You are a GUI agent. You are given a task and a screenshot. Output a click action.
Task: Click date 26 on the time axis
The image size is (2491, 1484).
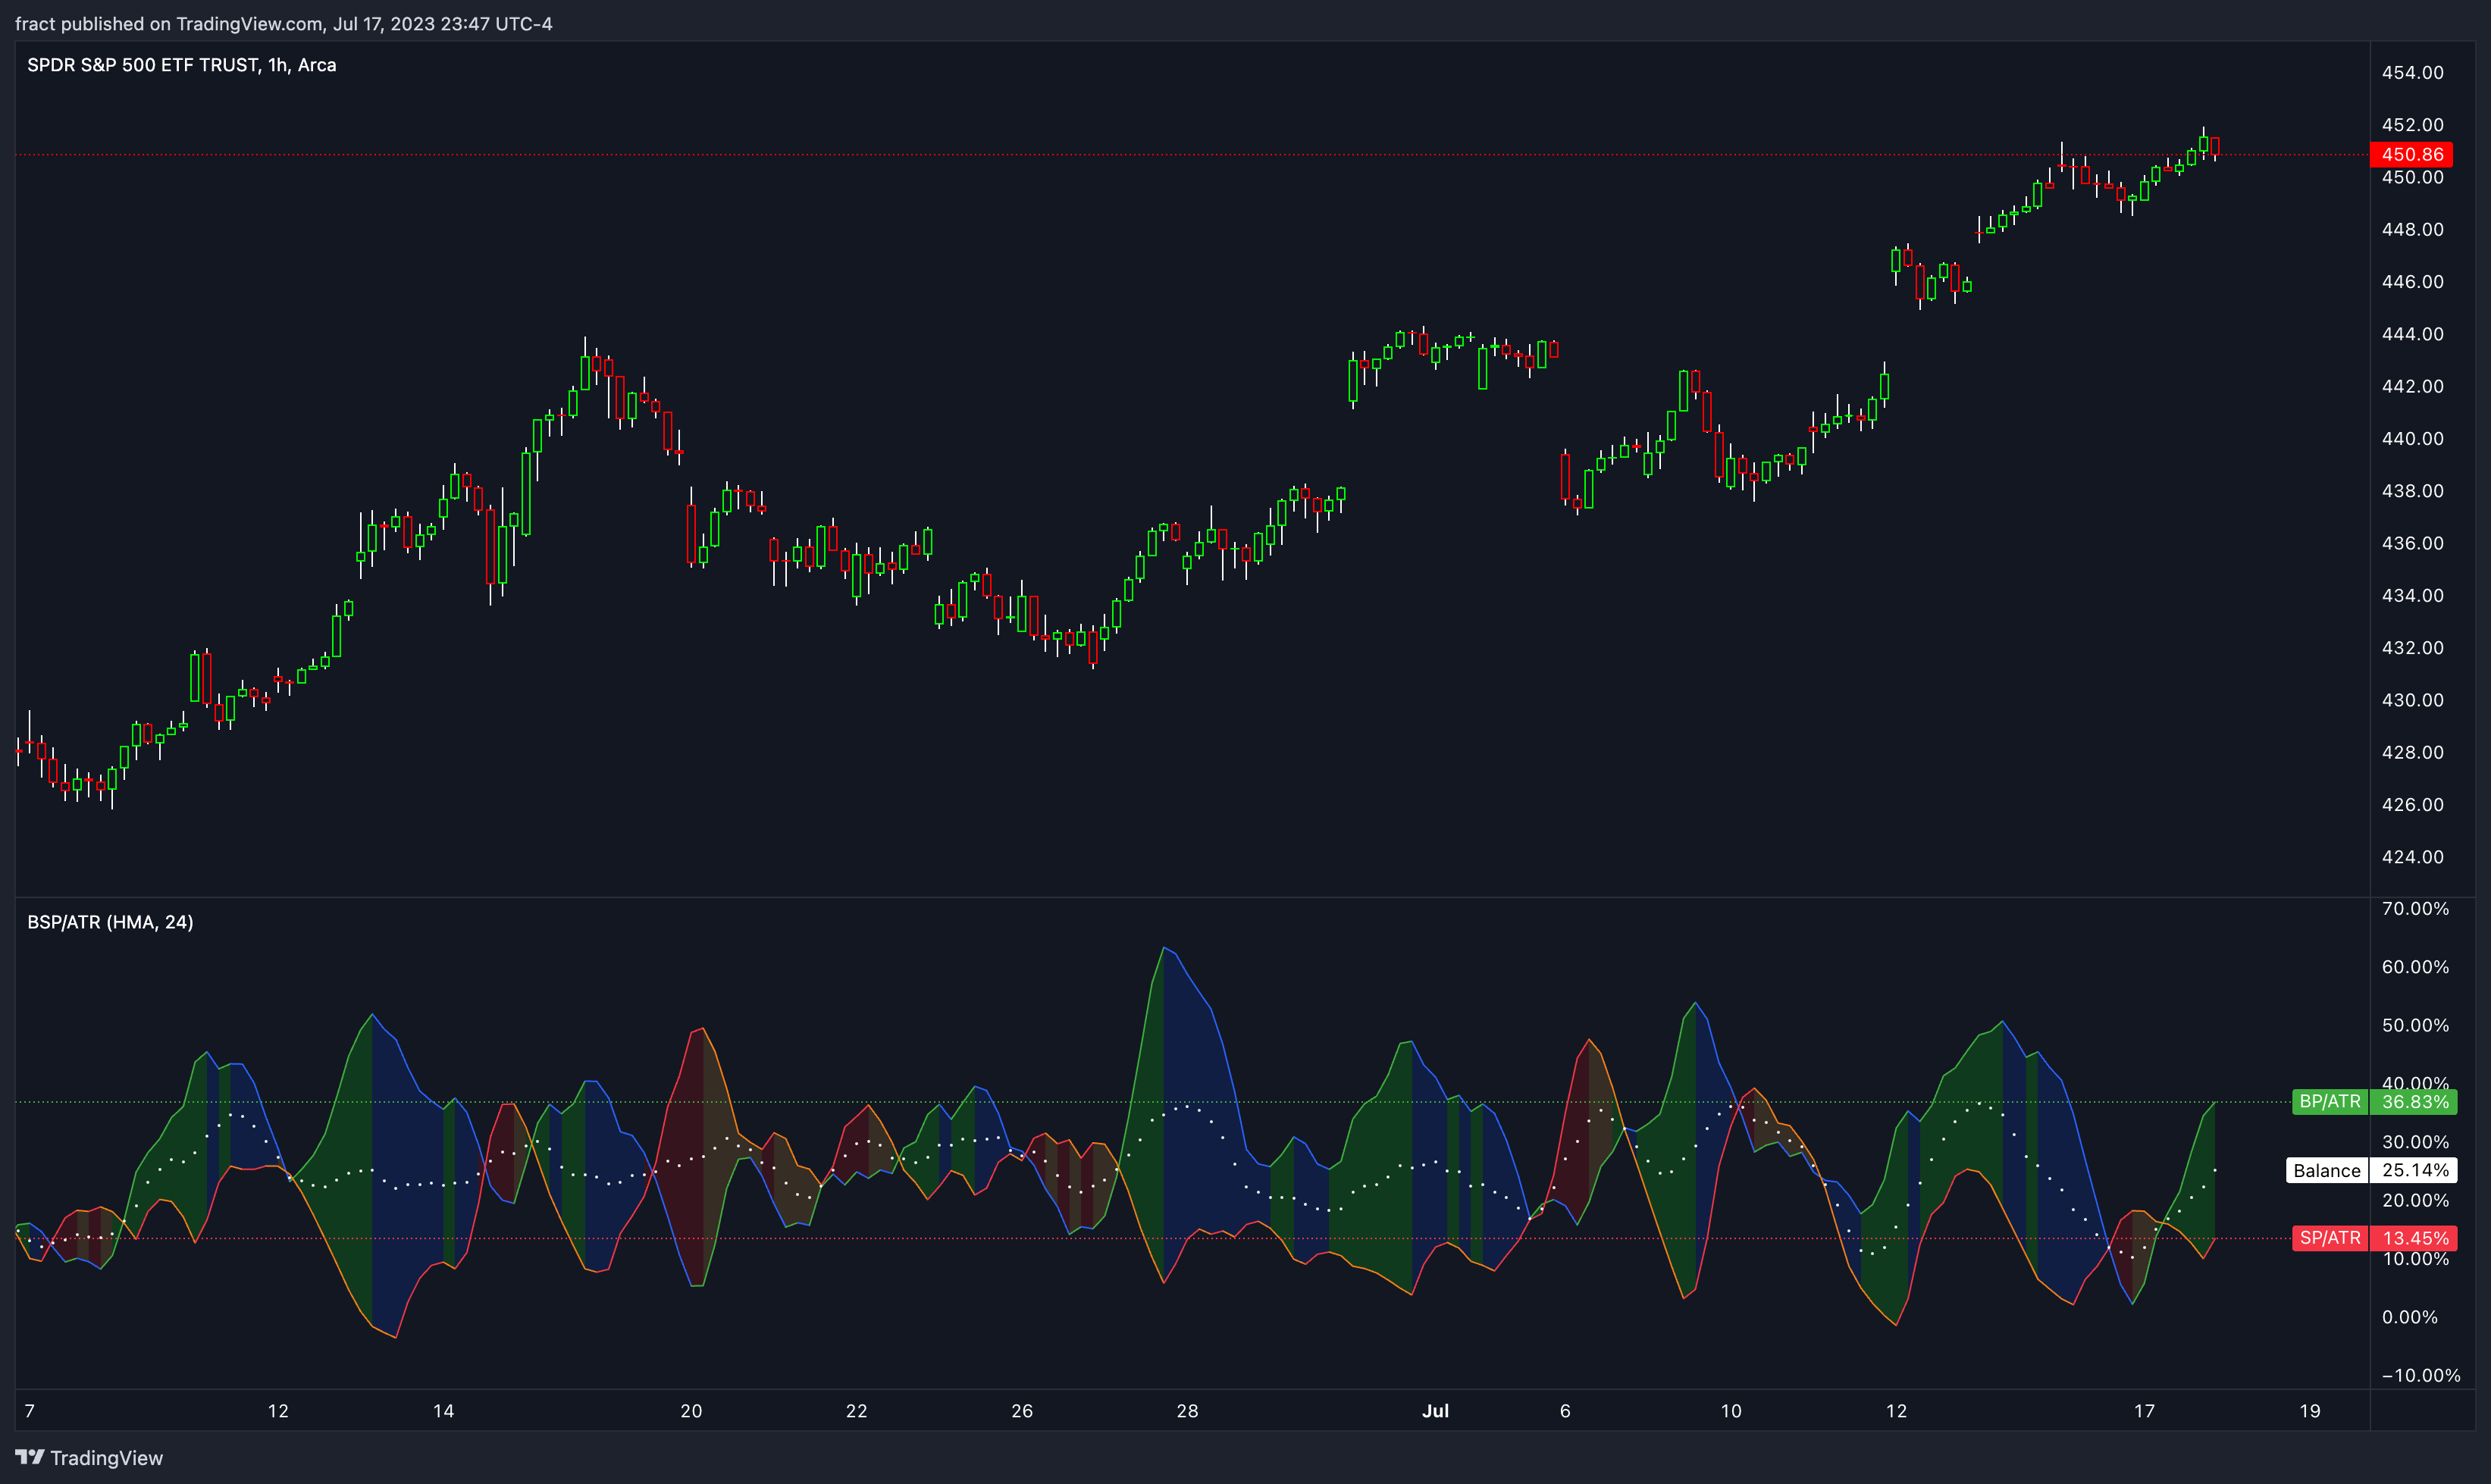coord(1022,1411)
